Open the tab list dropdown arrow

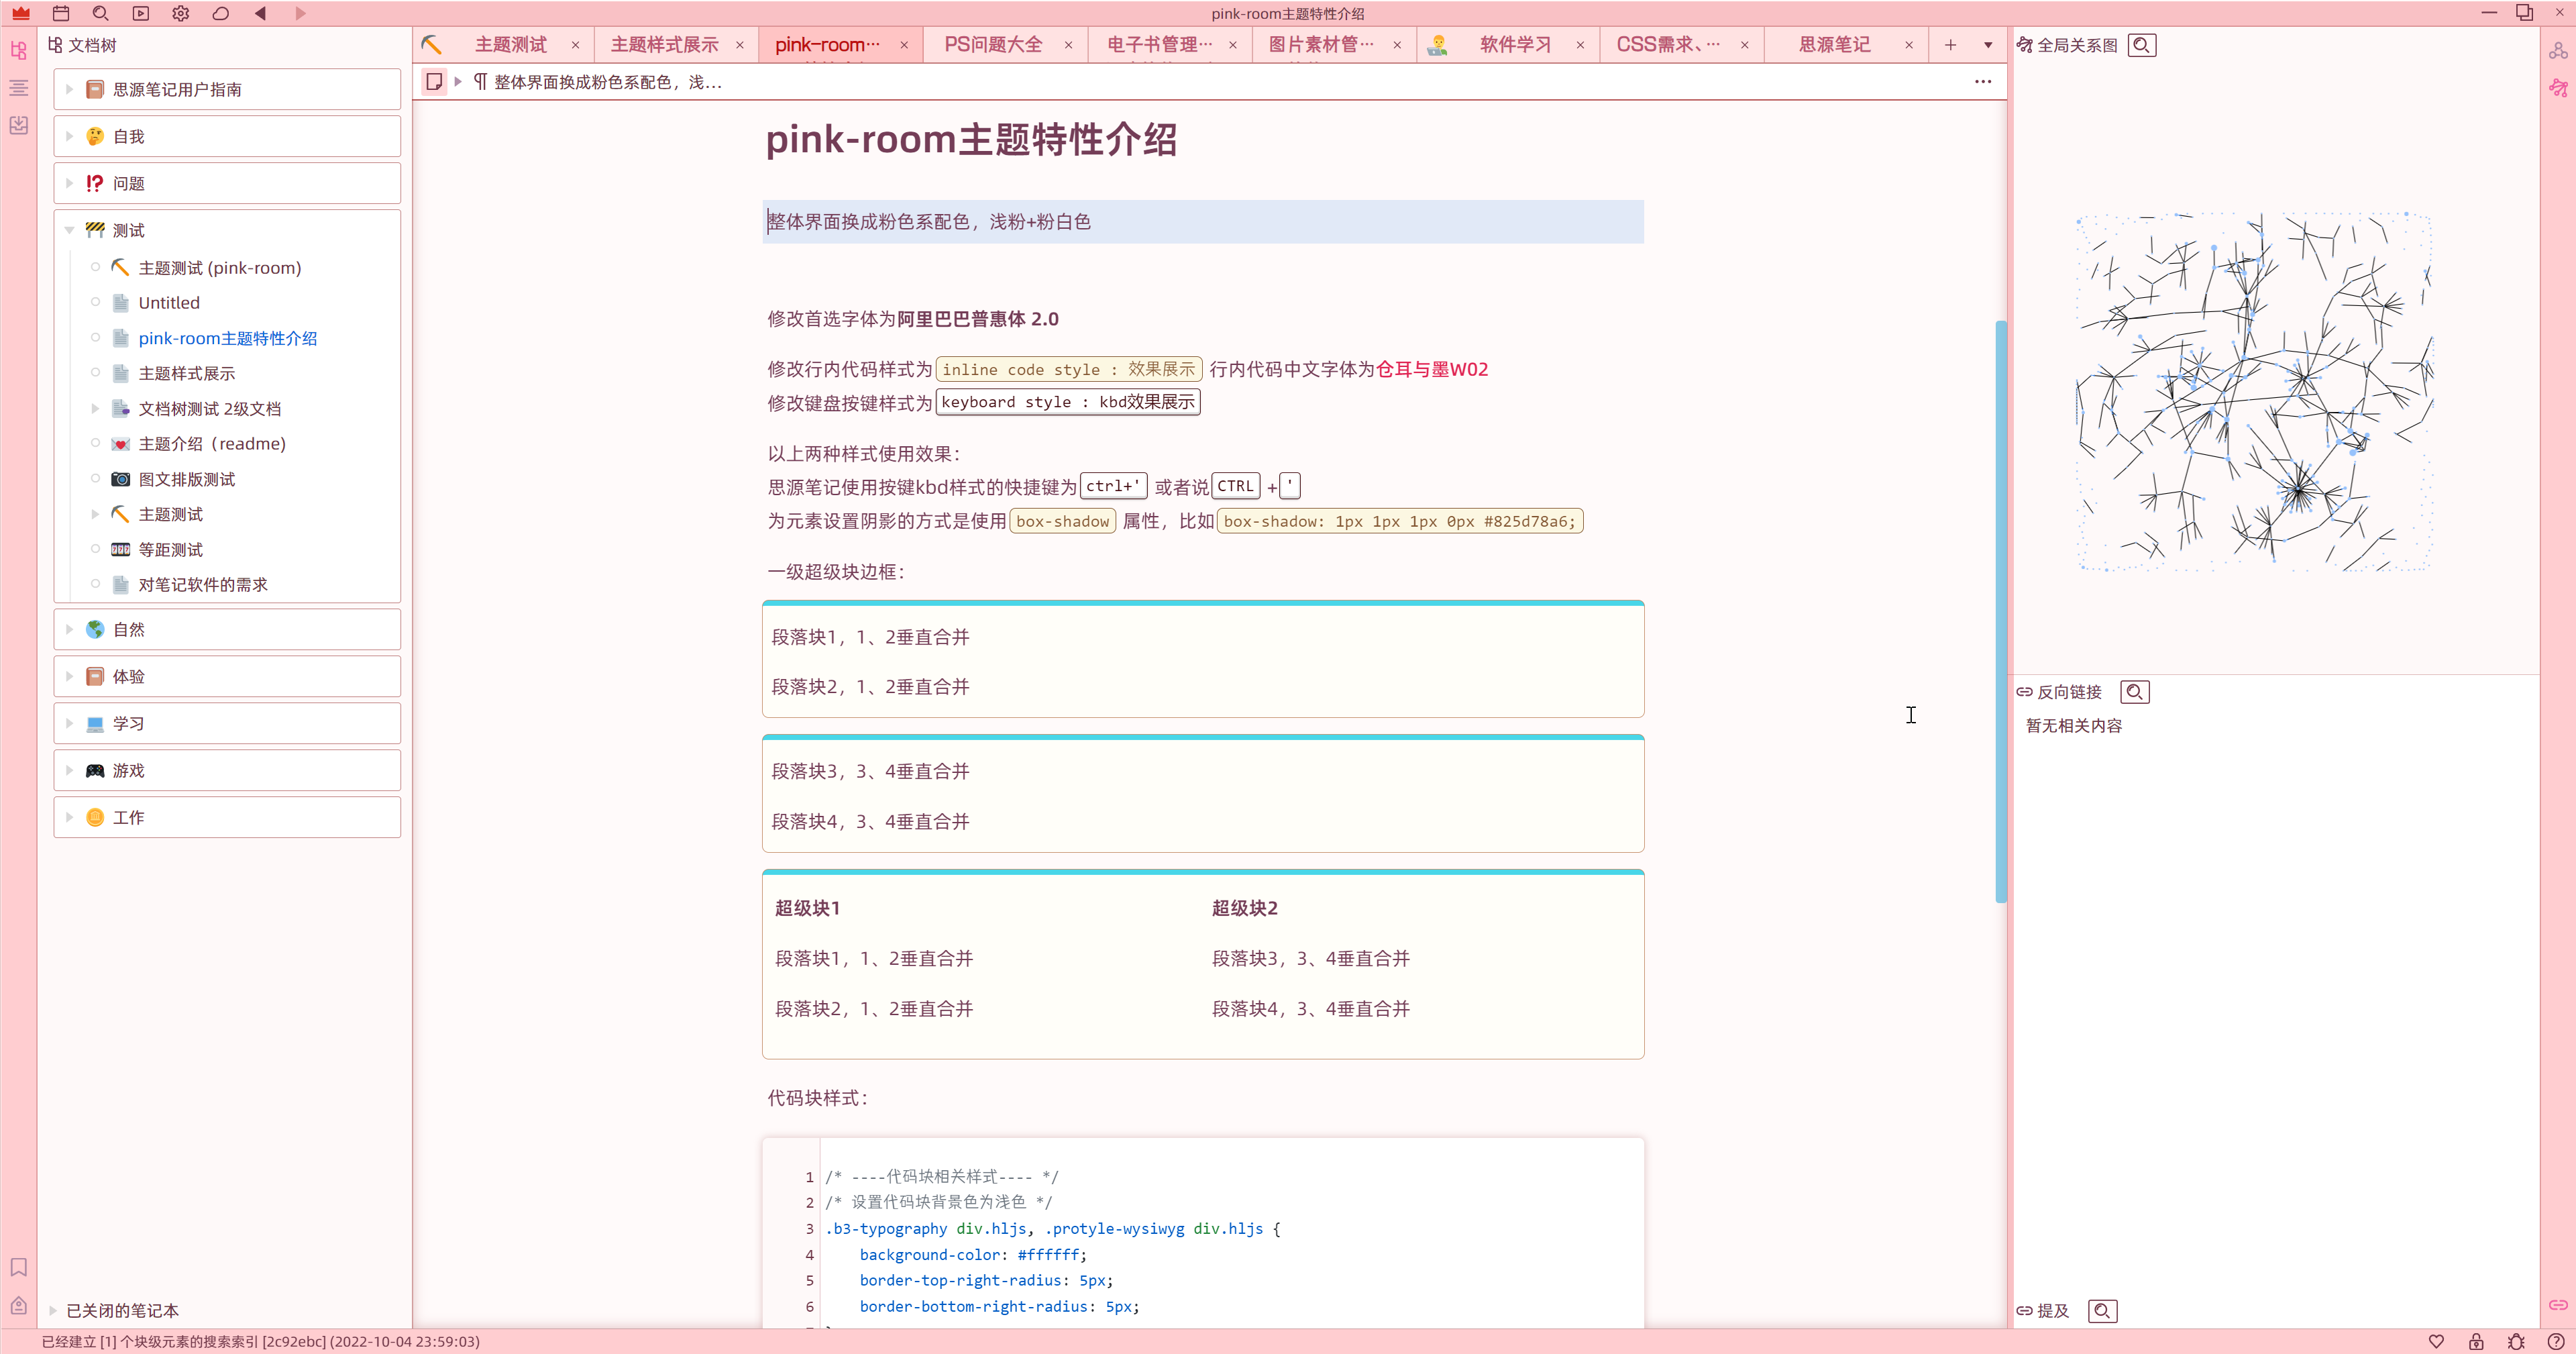[x=1988, y=45]
